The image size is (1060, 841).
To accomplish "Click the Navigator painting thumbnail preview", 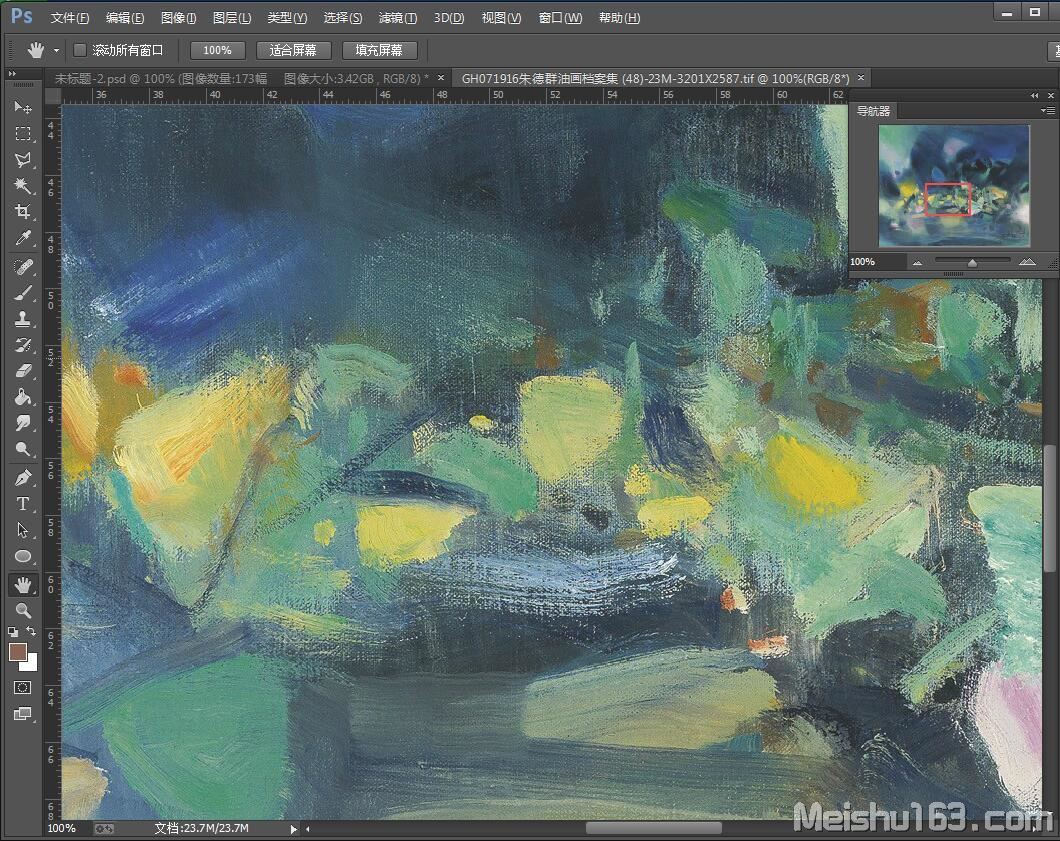I will click(954, 185).
